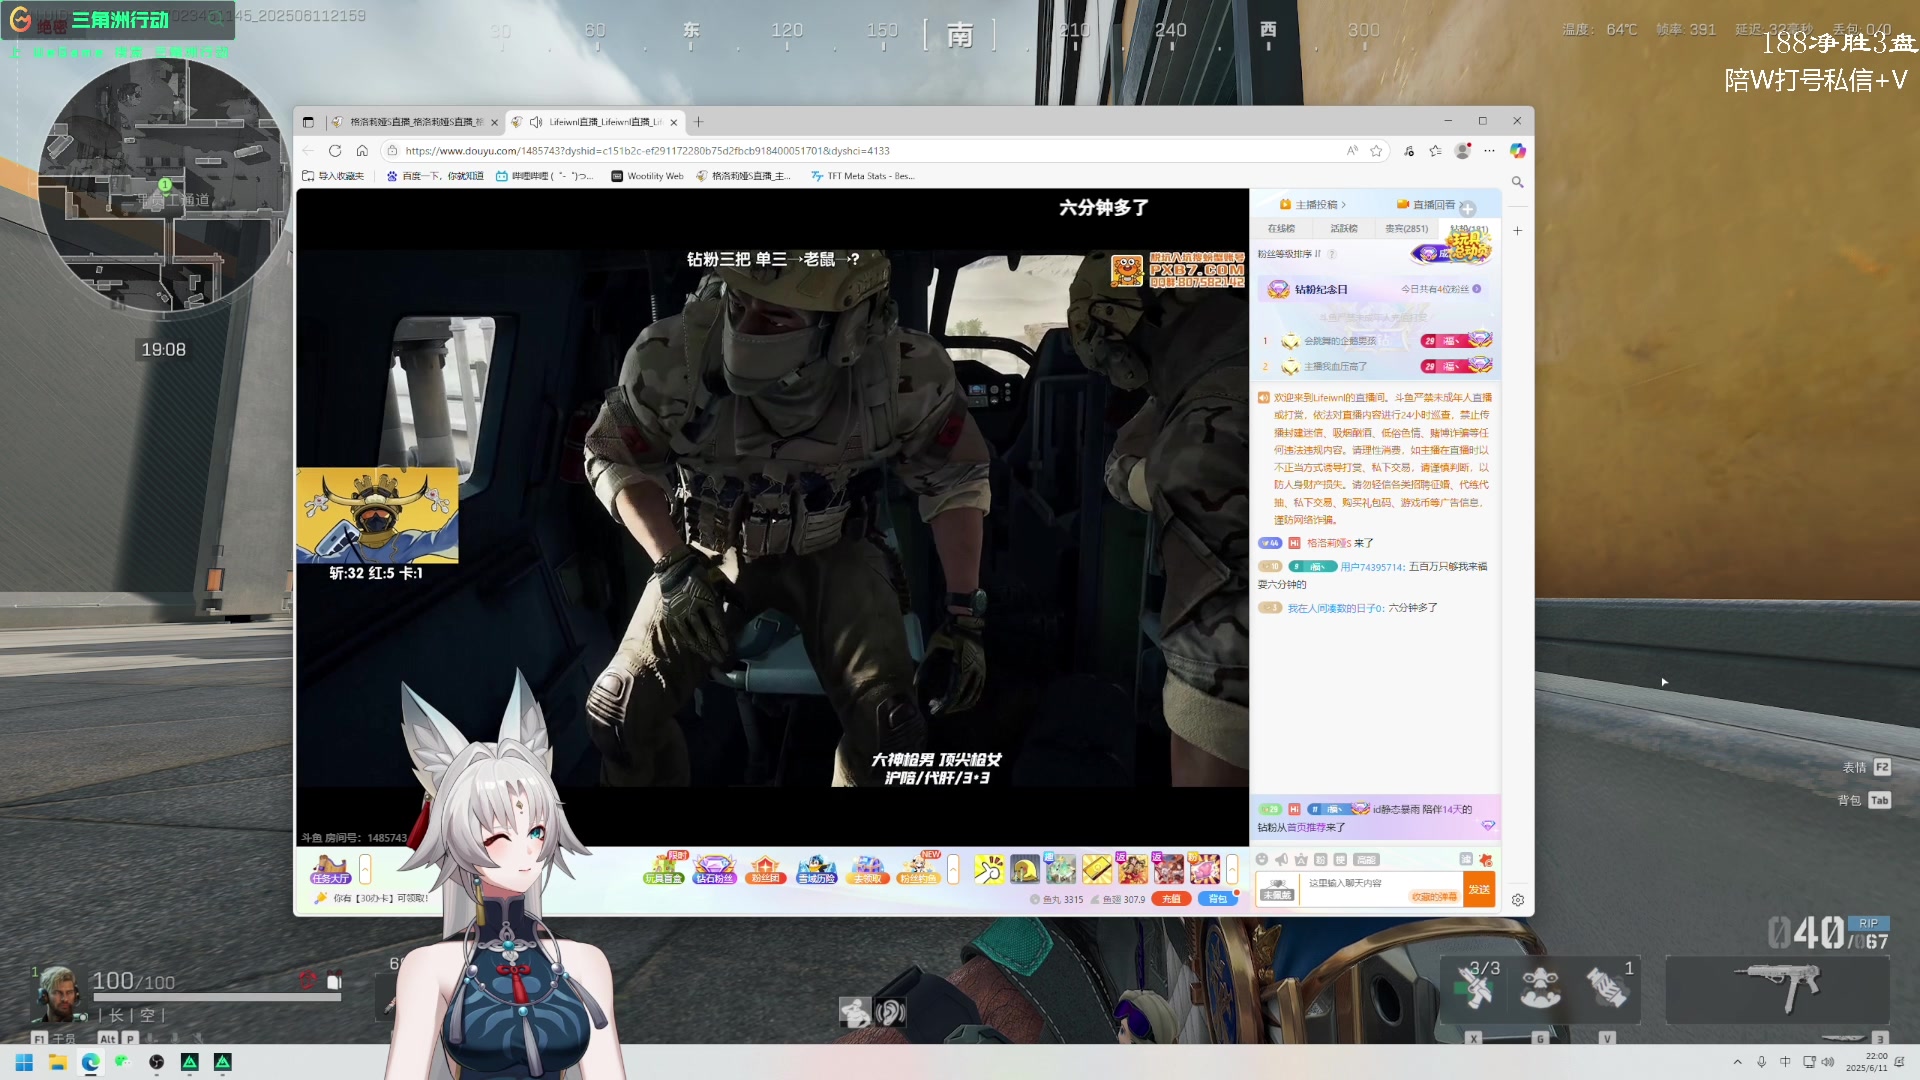Expand 今日共有4位粉丝 arrow
This screenshot has width=1920, height=1080.
[1476, 289]
